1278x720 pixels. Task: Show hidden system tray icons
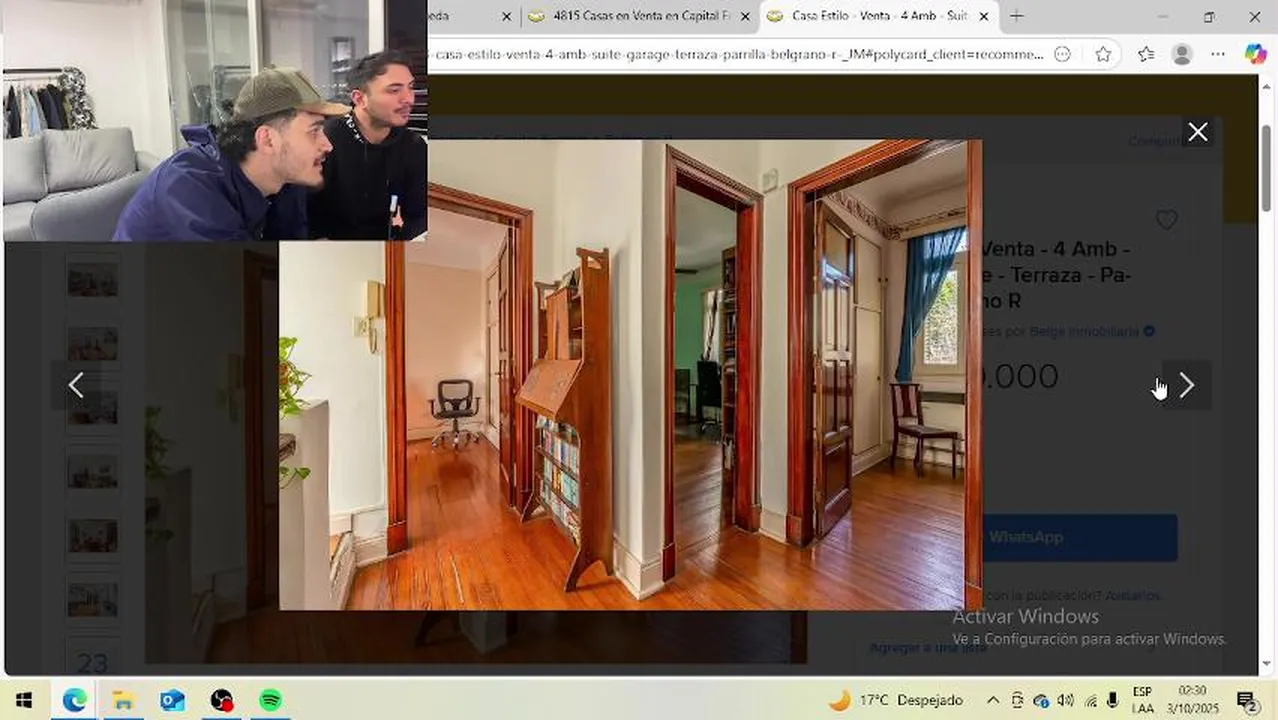993,700
